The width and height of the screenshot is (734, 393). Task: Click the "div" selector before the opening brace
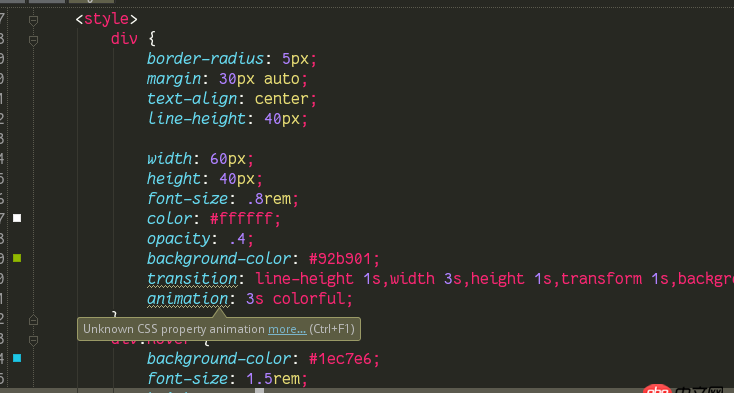click(124, 39)
